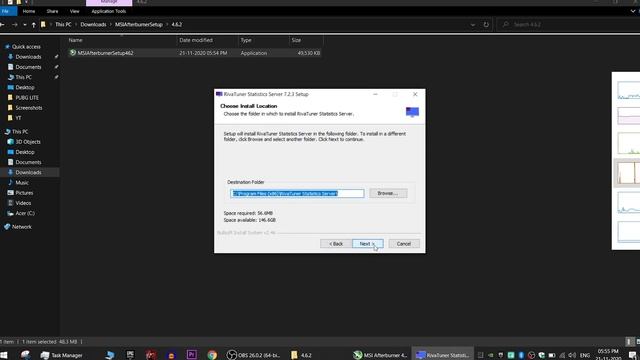Click the MSIAfterburnerSetup462 application icon
This screenshot has width=640, height=360.
73,53
